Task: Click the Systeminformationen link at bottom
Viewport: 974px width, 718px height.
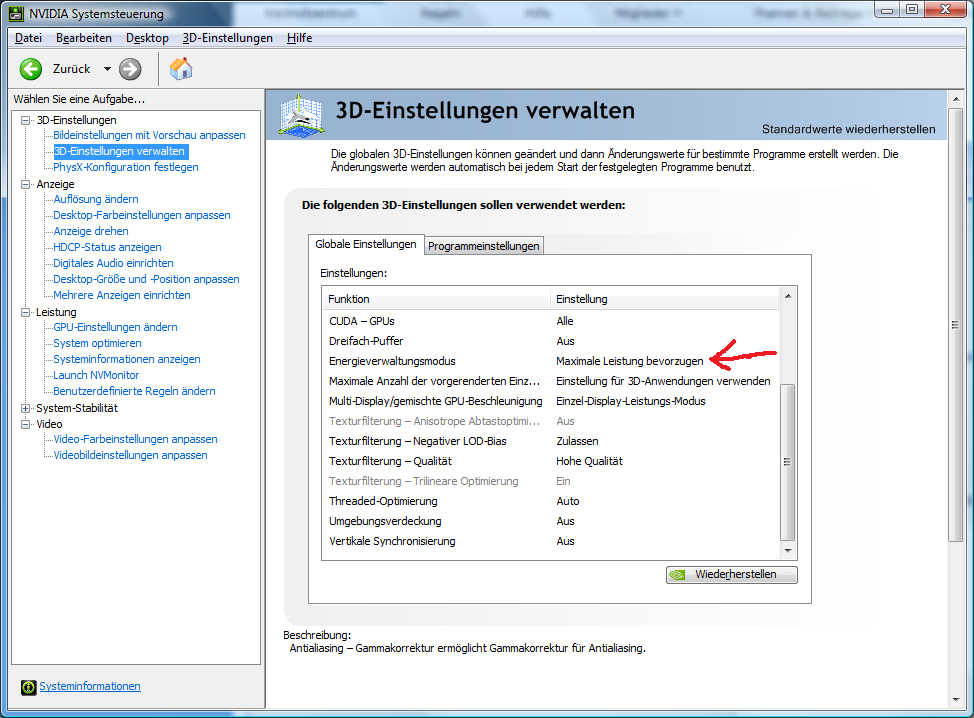Action: 90,686
